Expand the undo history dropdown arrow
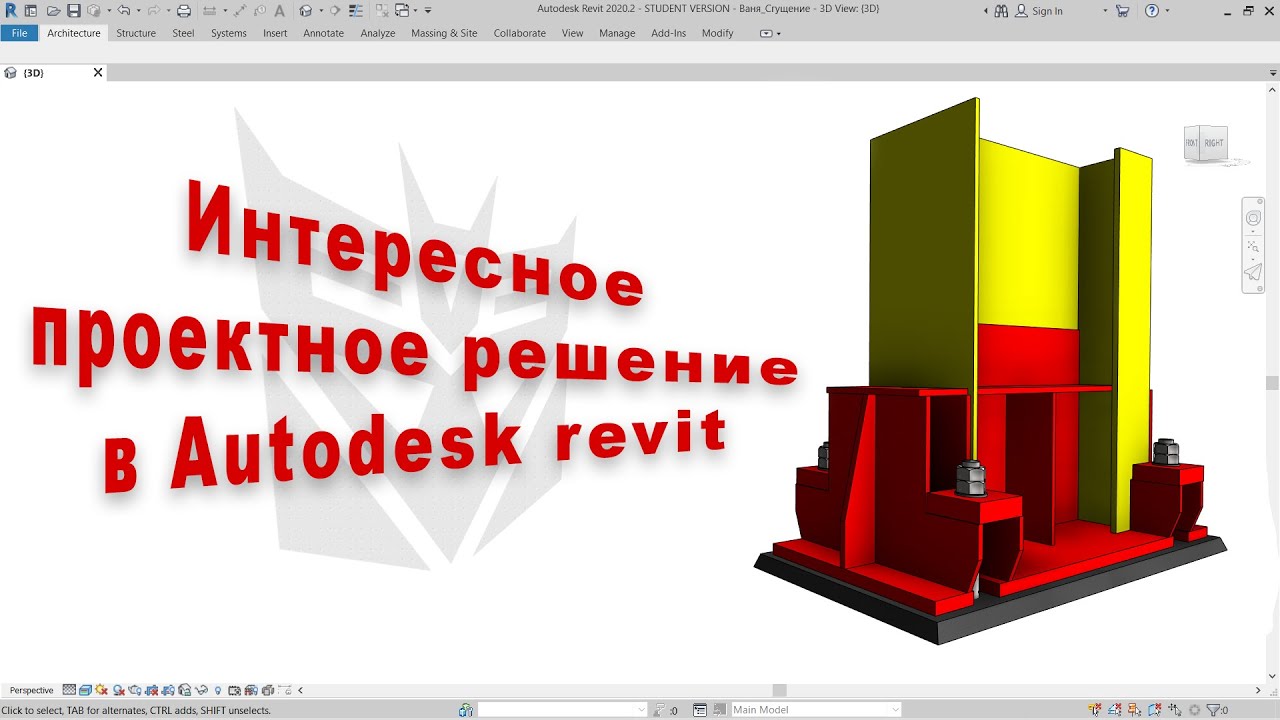 [x=138, y=11]
